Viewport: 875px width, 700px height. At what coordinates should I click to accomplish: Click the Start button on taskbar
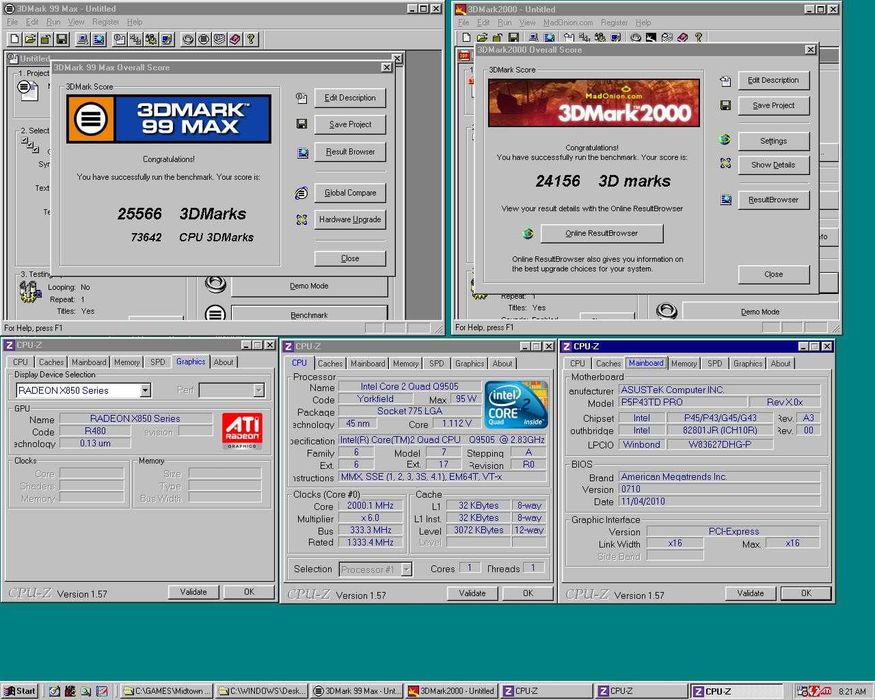point(20,691)
